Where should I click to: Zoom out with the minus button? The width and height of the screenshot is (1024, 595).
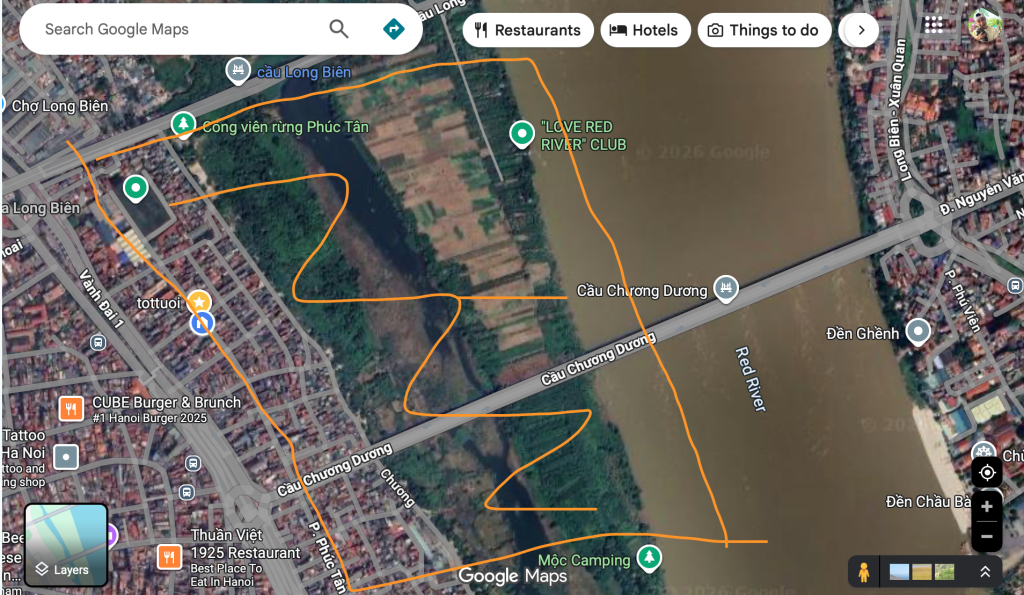point(987,537)
